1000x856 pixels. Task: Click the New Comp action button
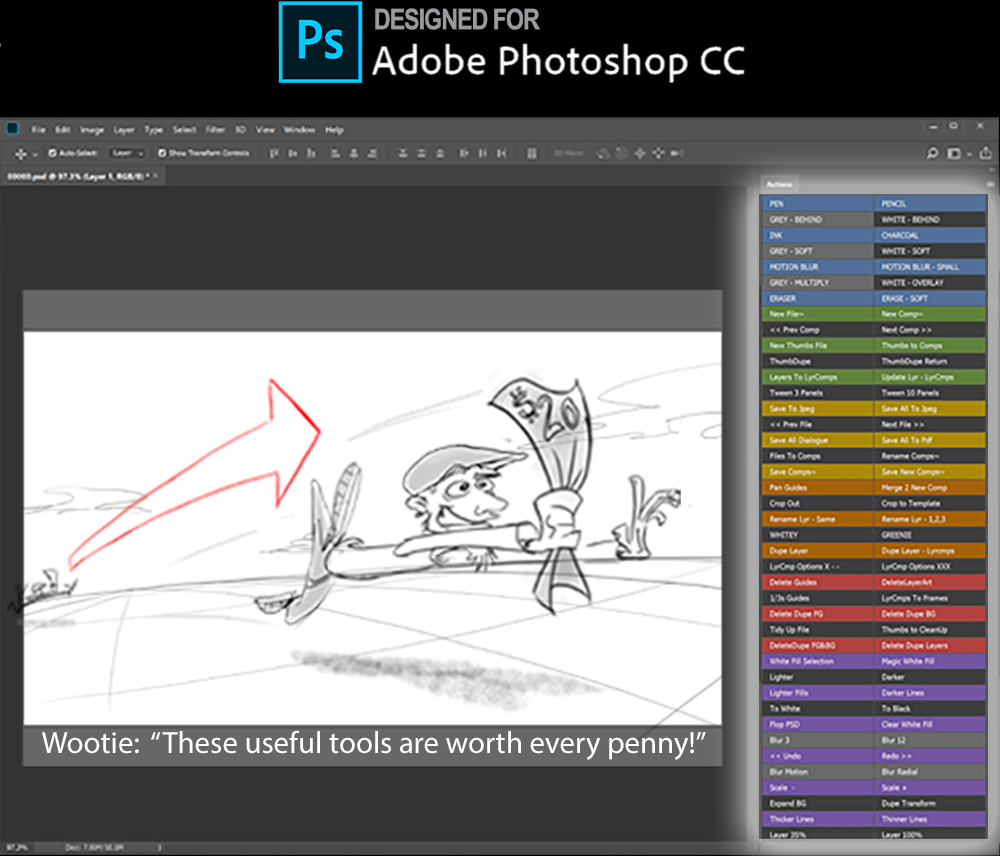(930, 314)
